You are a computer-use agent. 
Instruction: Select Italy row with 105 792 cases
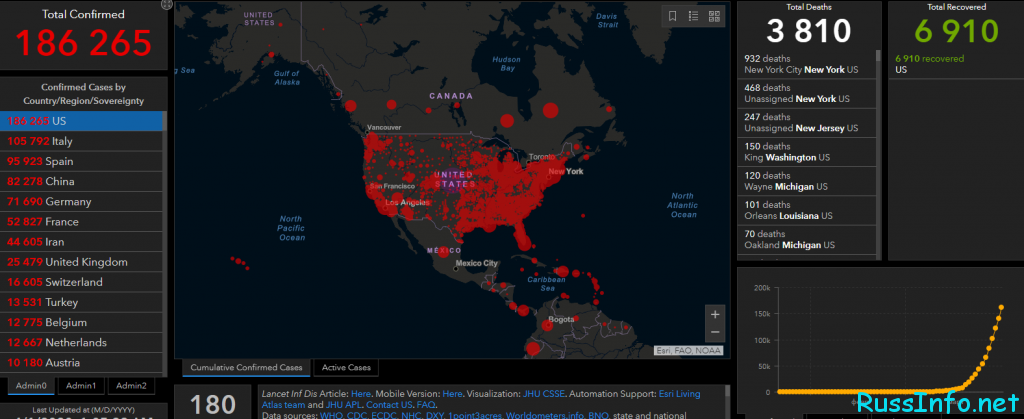coord(81,141)
